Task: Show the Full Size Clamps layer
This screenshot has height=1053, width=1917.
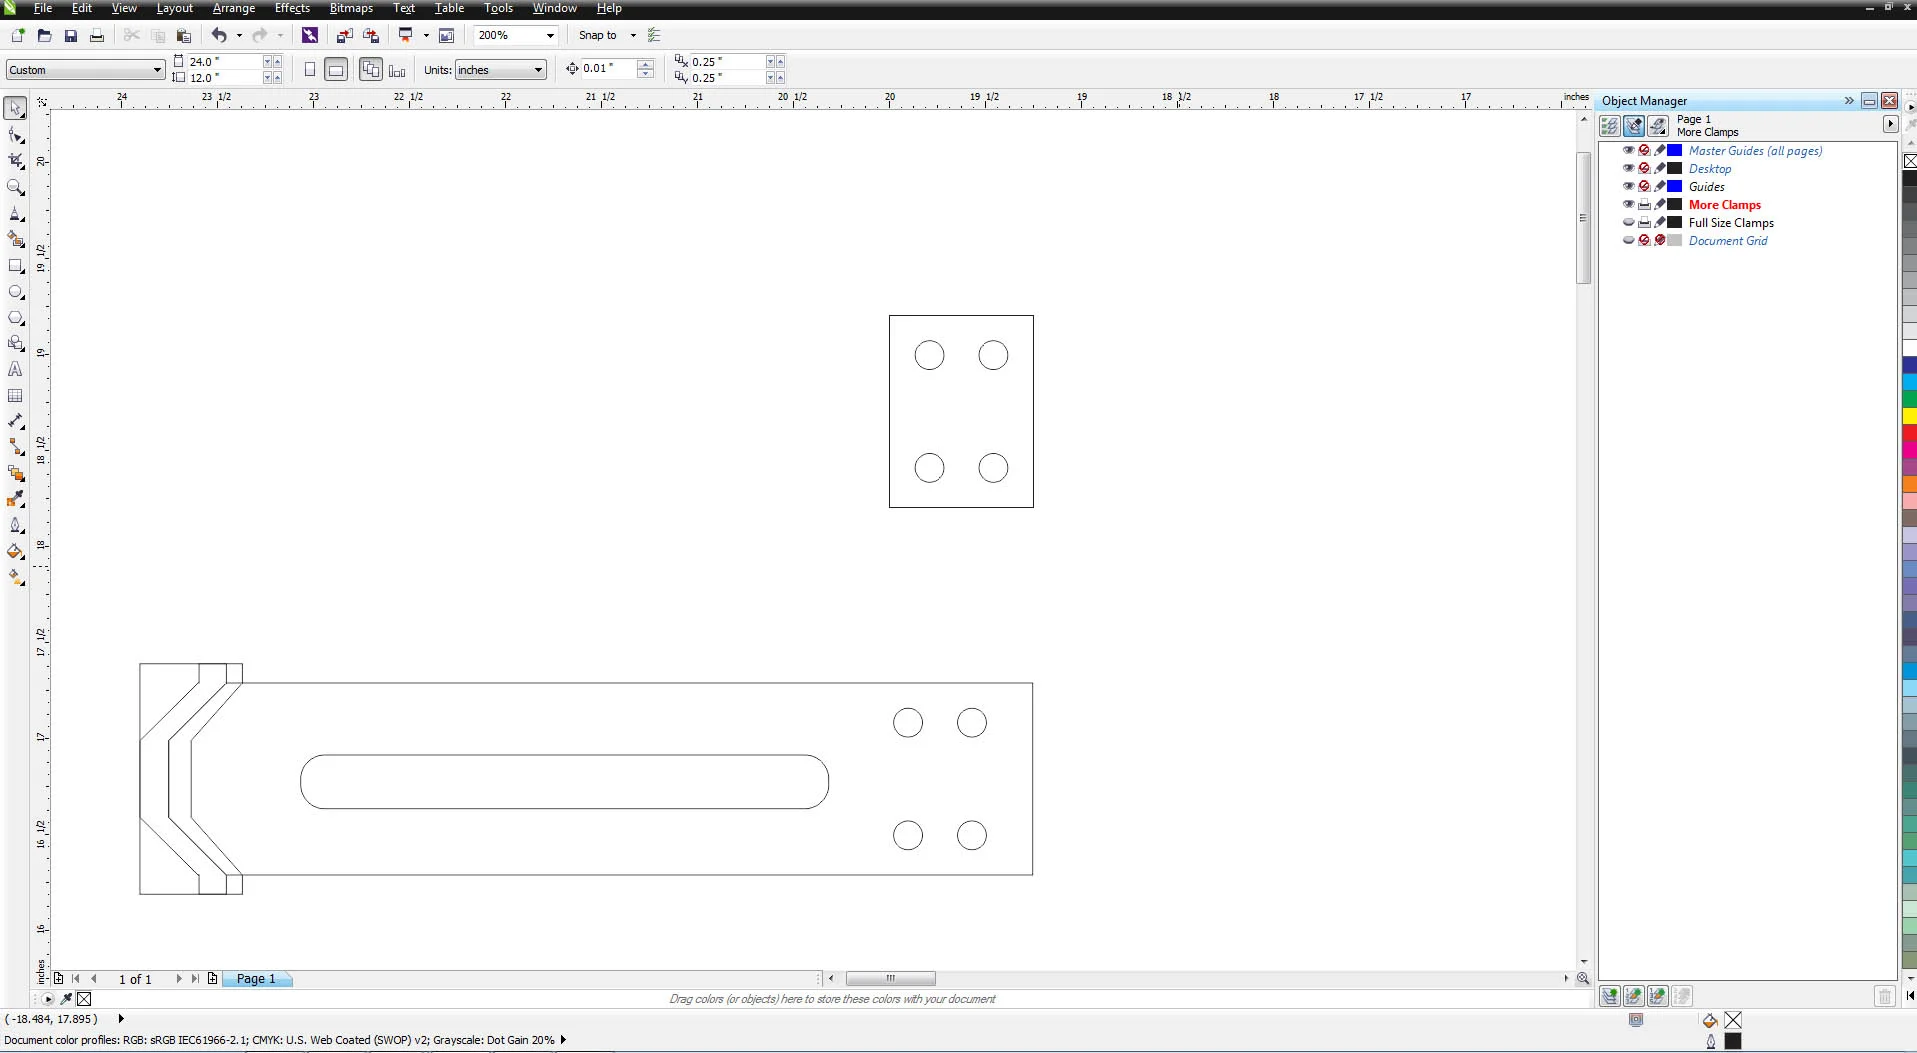Action: [1628, 222]
